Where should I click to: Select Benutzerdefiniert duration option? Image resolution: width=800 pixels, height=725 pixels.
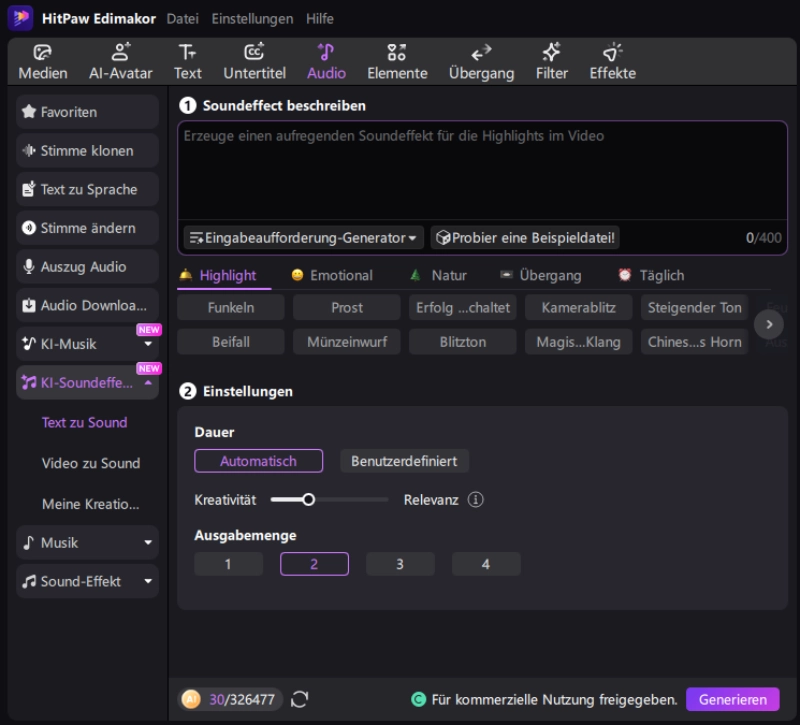[404, 461]
